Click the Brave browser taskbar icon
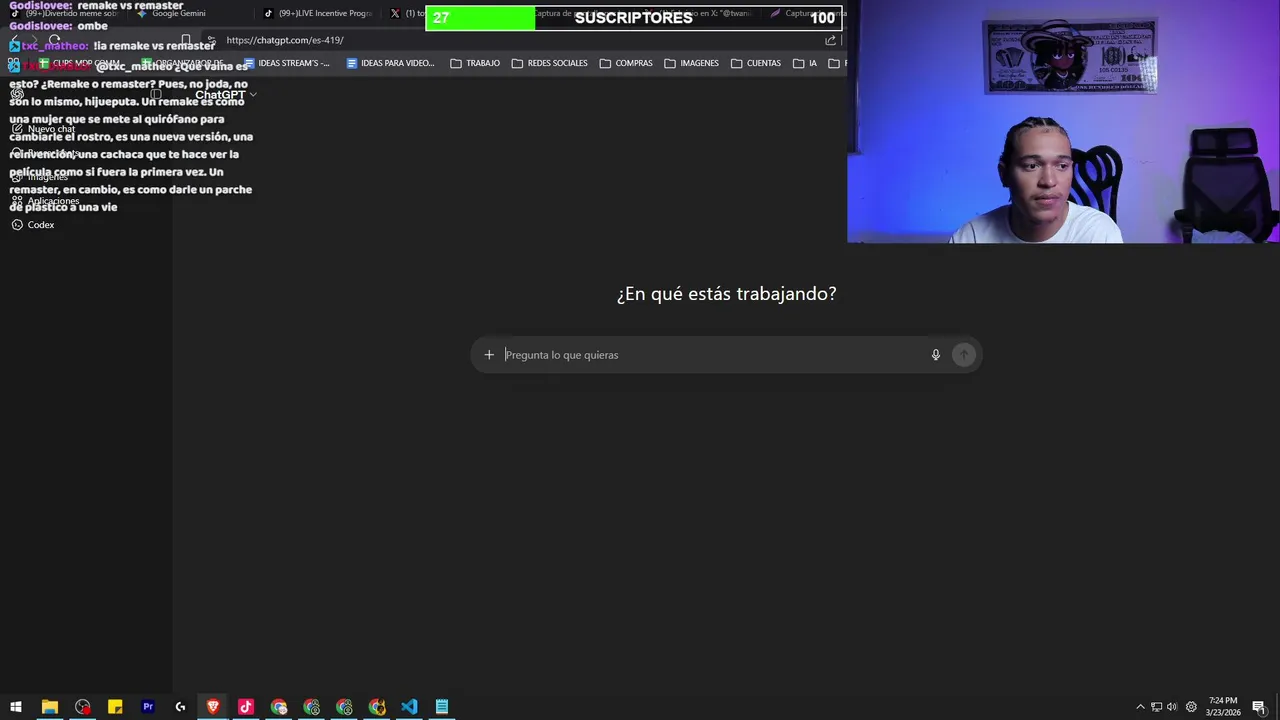Image resolution: width=1280 pixels, height=720 pixels. pos(213,707)
